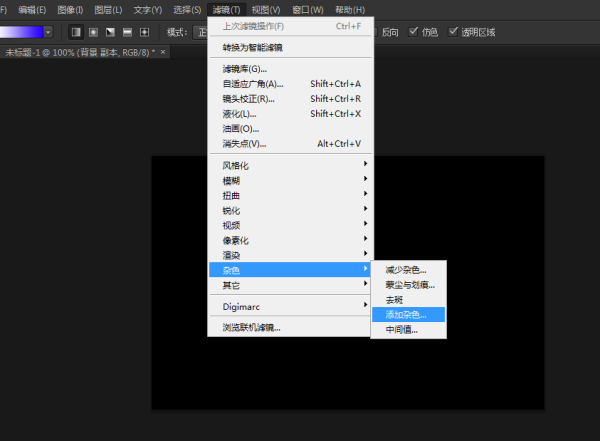Select the linear gradient icon
The height and width of the screenshot is (441, 600).
[76, 32]
